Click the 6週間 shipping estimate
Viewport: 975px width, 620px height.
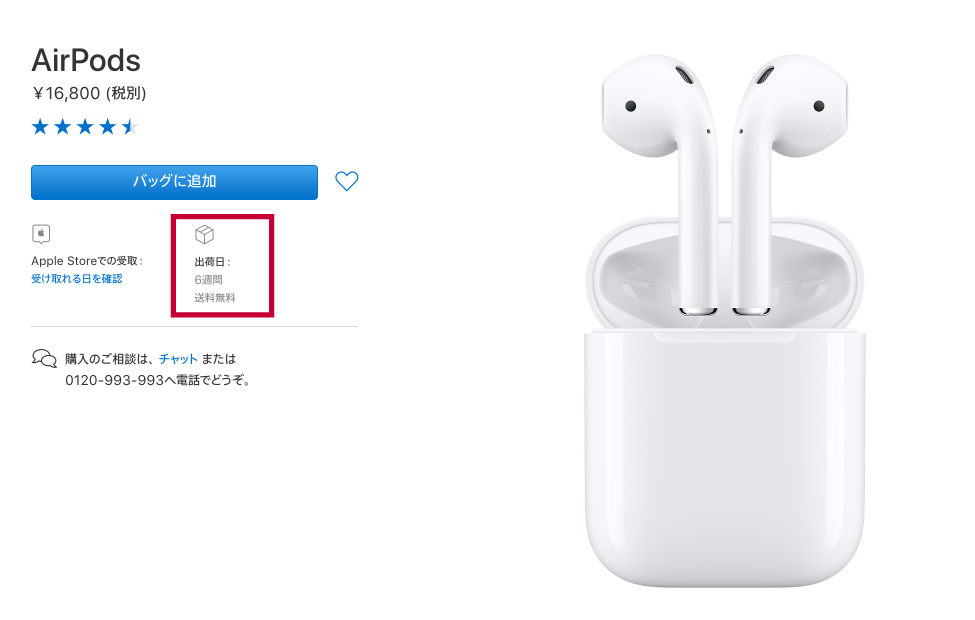208,280
